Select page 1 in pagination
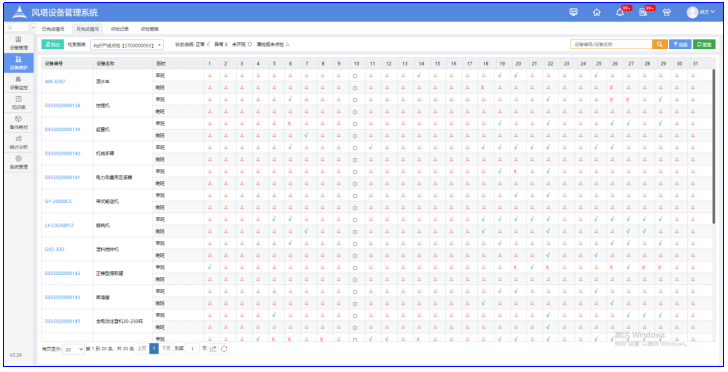728x372 pixels. tap(154, 348)
